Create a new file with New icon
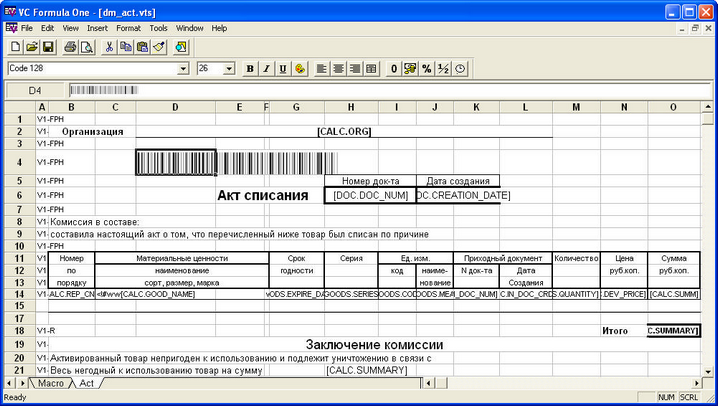This screenshot has height=406, width=718. (15, 47)
